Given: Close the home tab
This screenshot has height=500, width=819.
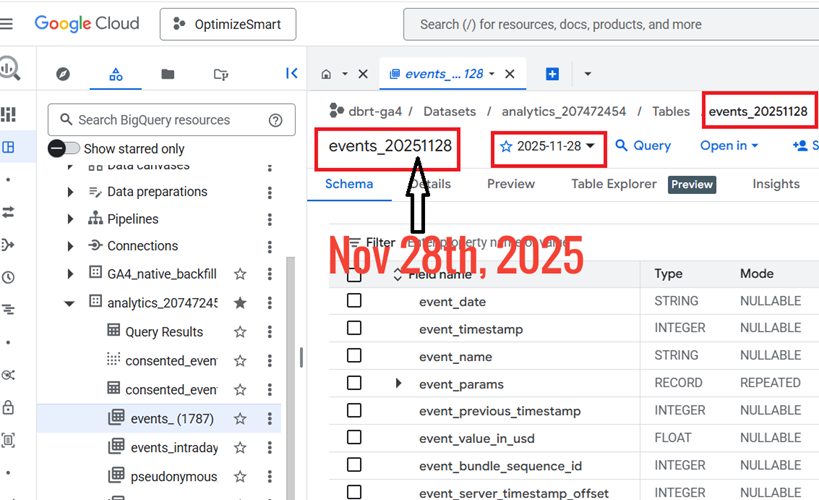Looking at the screenshot, I should pos(363,74).
